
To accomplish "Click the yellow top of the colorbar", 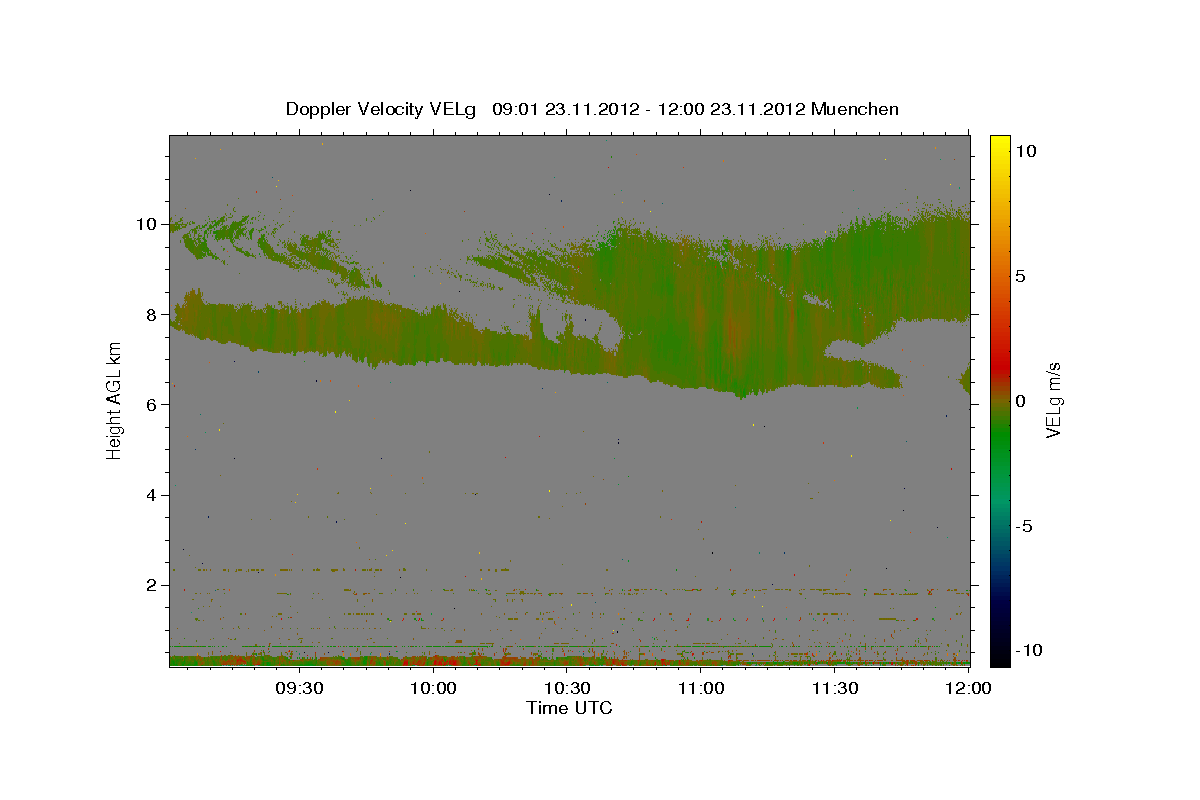I will coord(1000,145).
